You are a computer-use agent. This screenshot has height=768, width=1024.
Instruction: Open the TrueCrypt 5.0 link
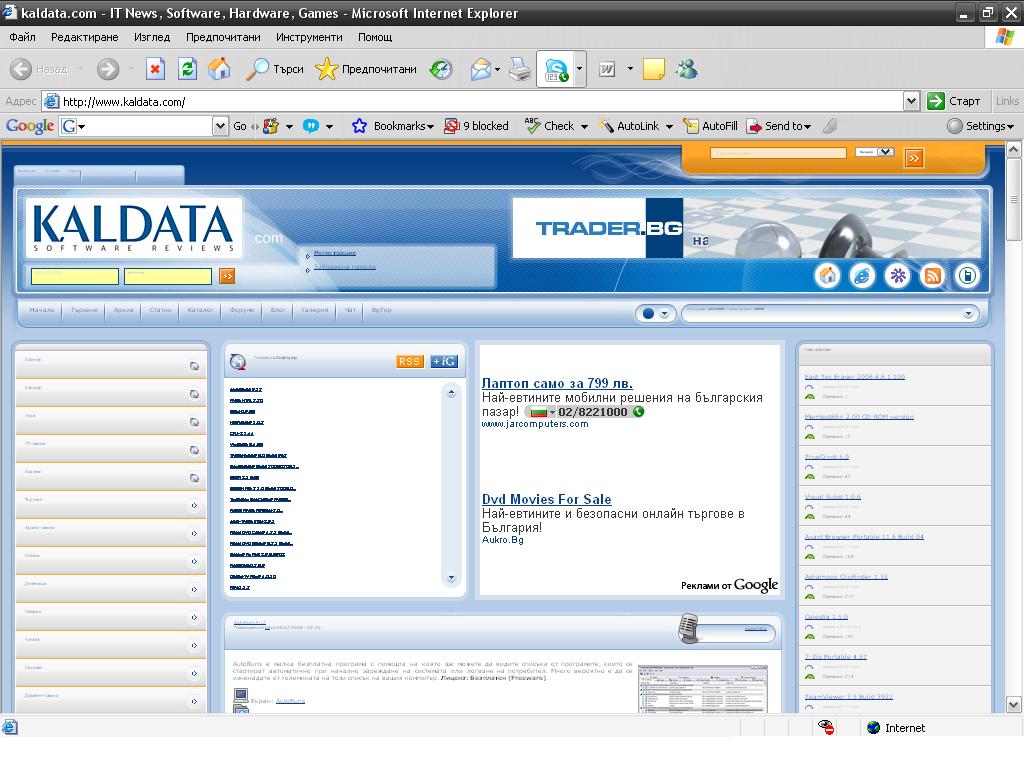[827, 457]
